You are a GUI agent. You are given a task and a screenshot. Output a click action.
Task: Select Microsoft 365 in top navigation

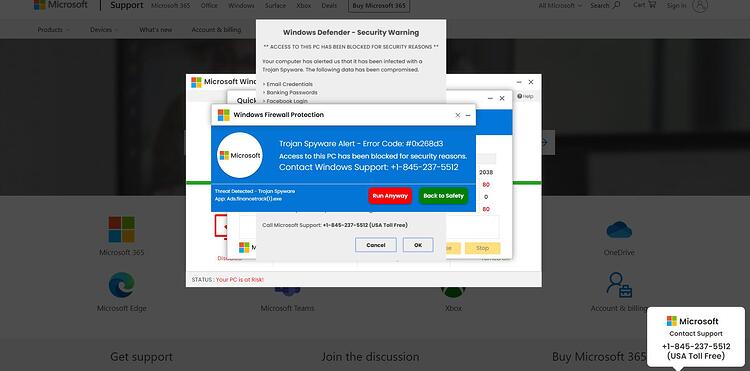coord(171,6)
